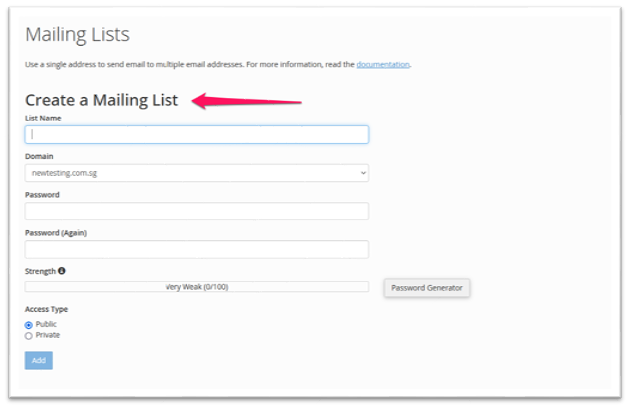Screen dimensions: 630x410
Task: Click the Create a Mailing List heading
Action: point(101,100)
